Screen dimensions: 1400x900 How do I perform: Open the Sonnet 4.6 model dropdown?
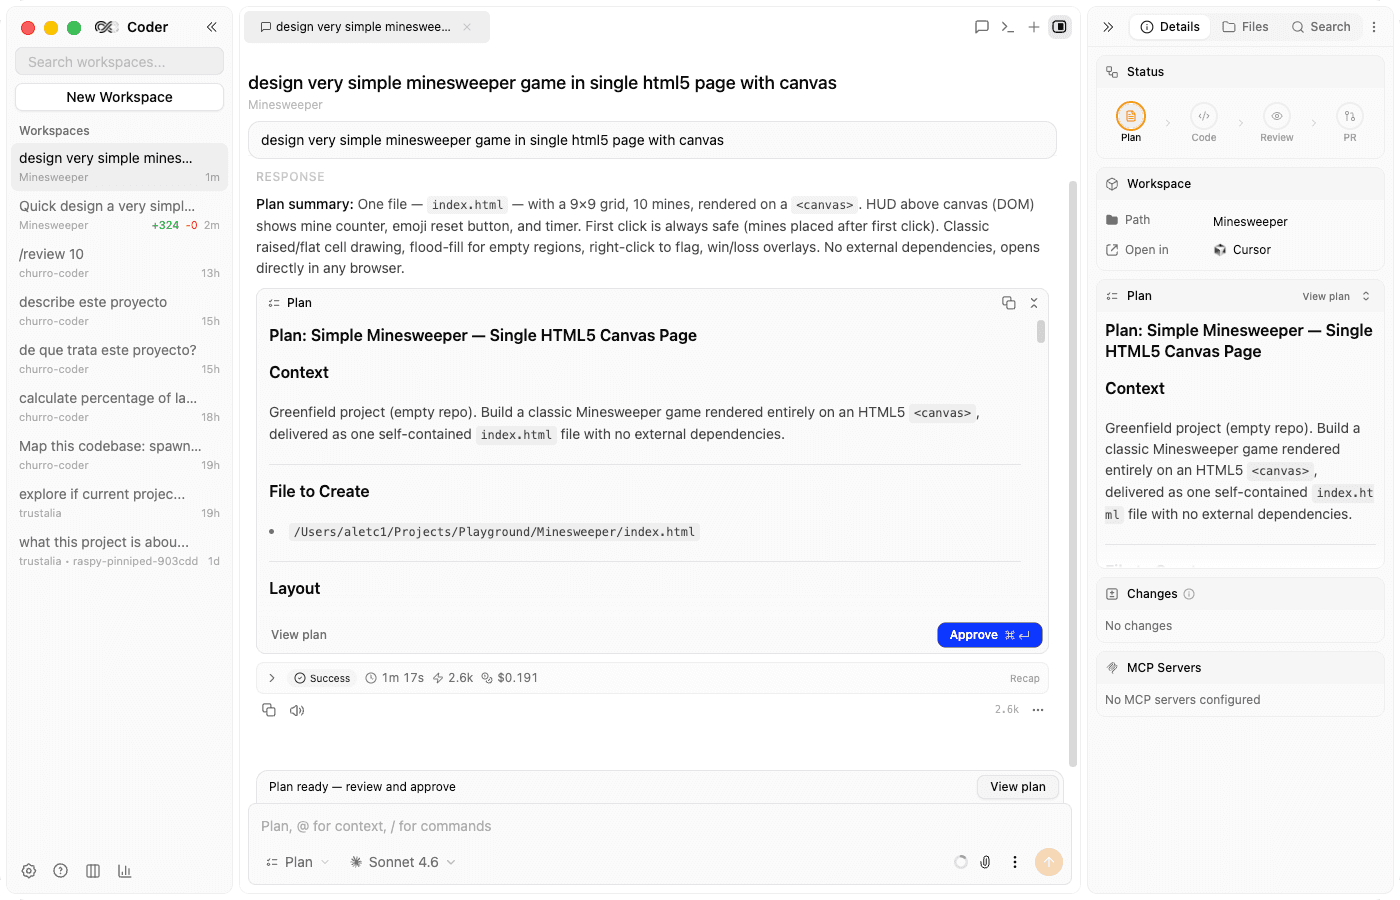[403, 862]
